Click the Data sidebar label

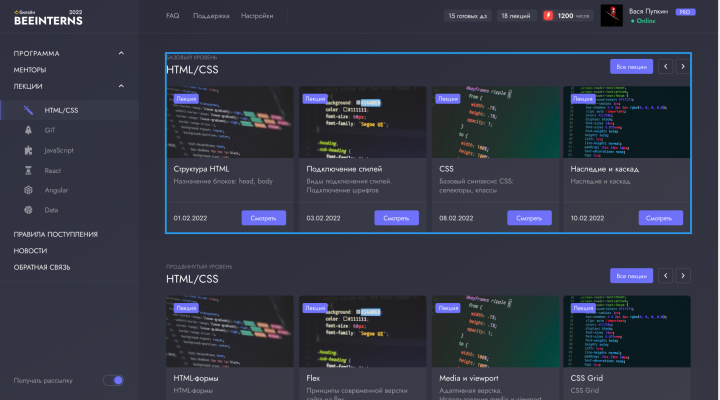(51, 210)
